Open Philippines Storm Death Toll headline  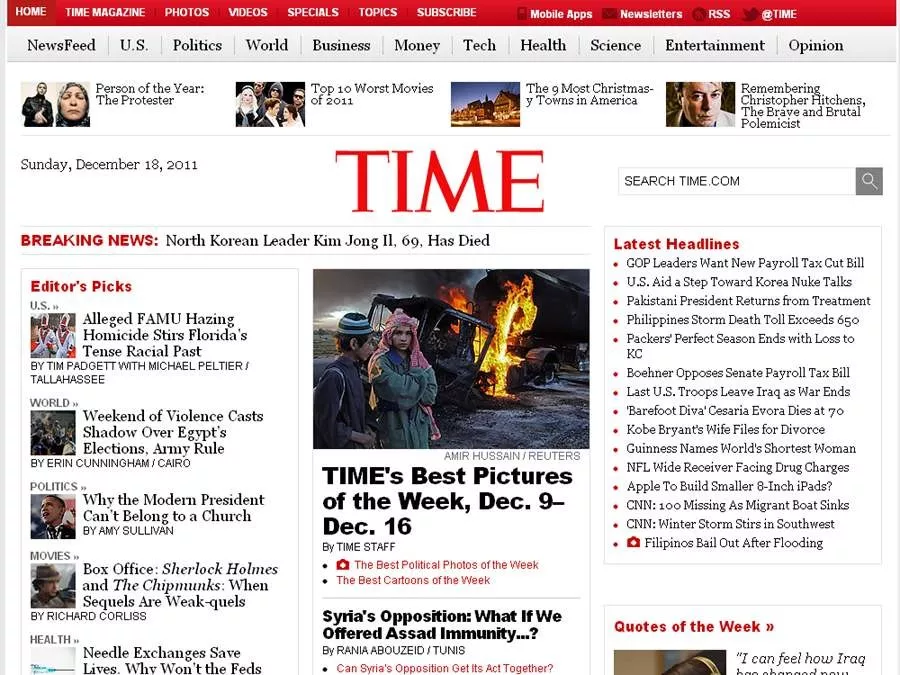pyautogui.click(x=743, y=320)
